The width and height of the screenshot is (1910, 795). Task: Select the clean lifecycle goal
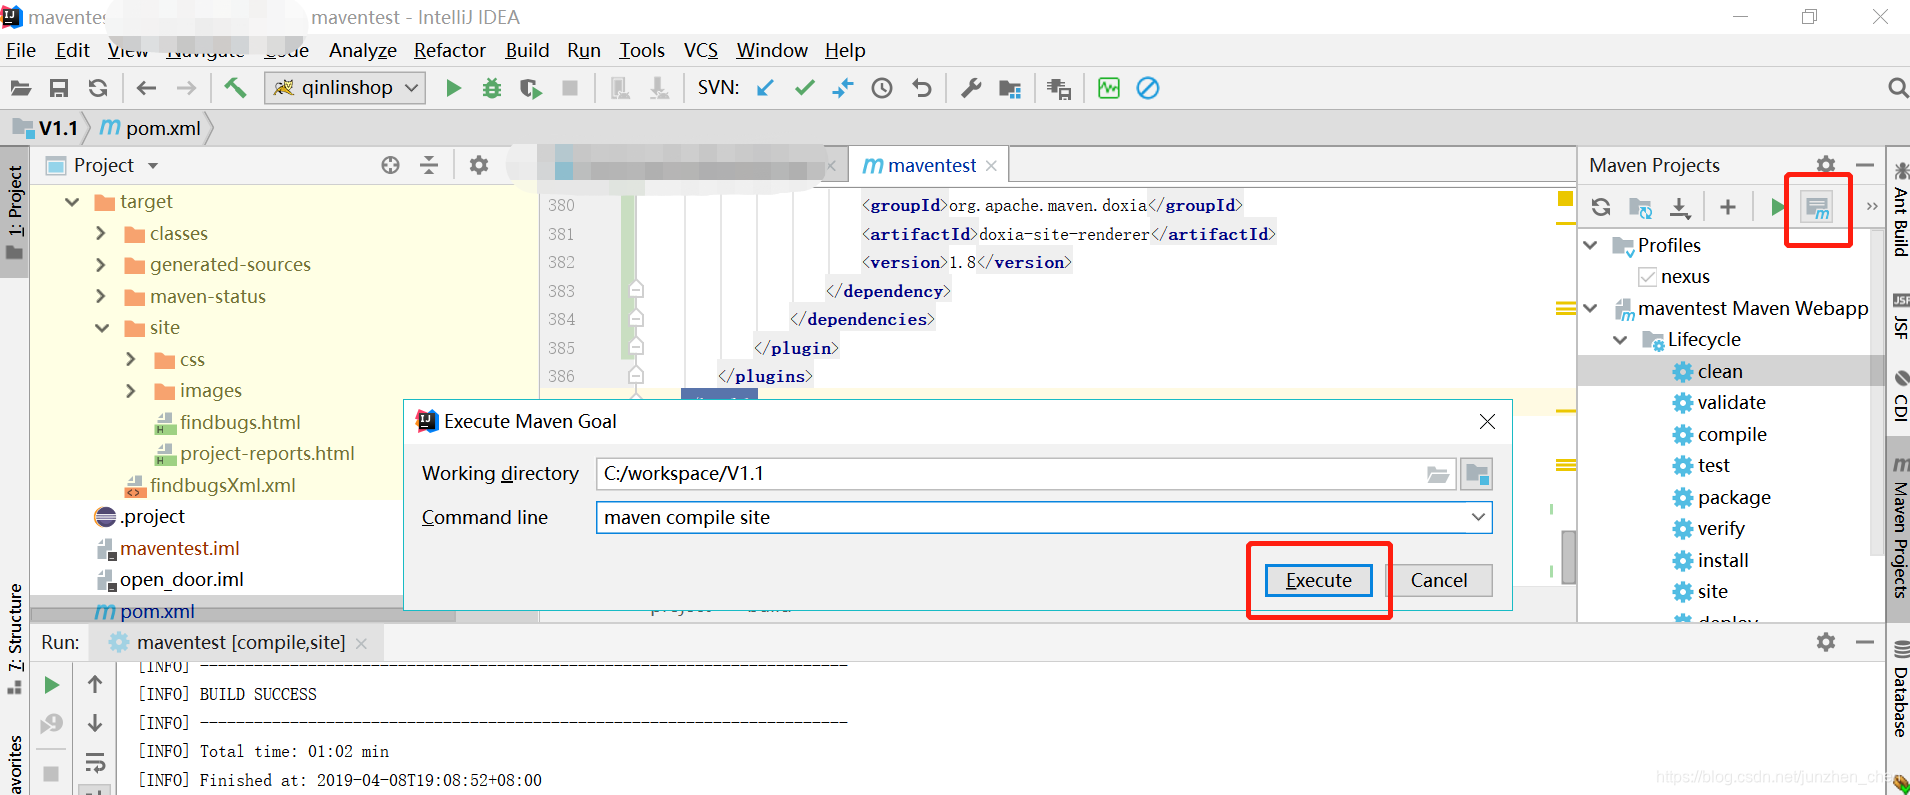[x=1719, y=371]
